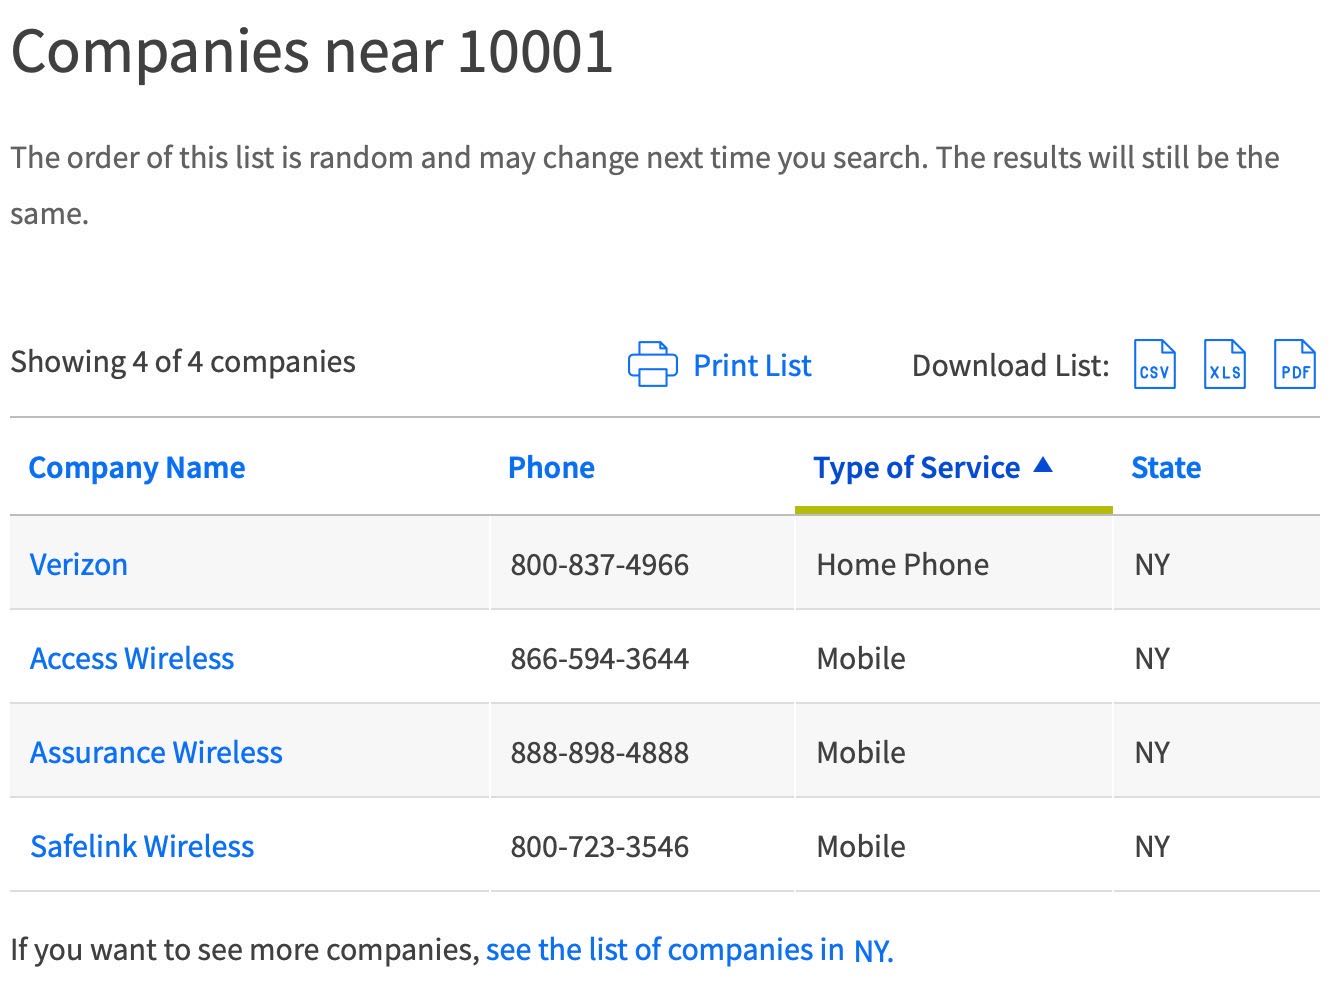Viewport: 1338px width, 994px height.
Task: Click the sort arrow beside Type of Service
Action: click(x=1043, y=465)
